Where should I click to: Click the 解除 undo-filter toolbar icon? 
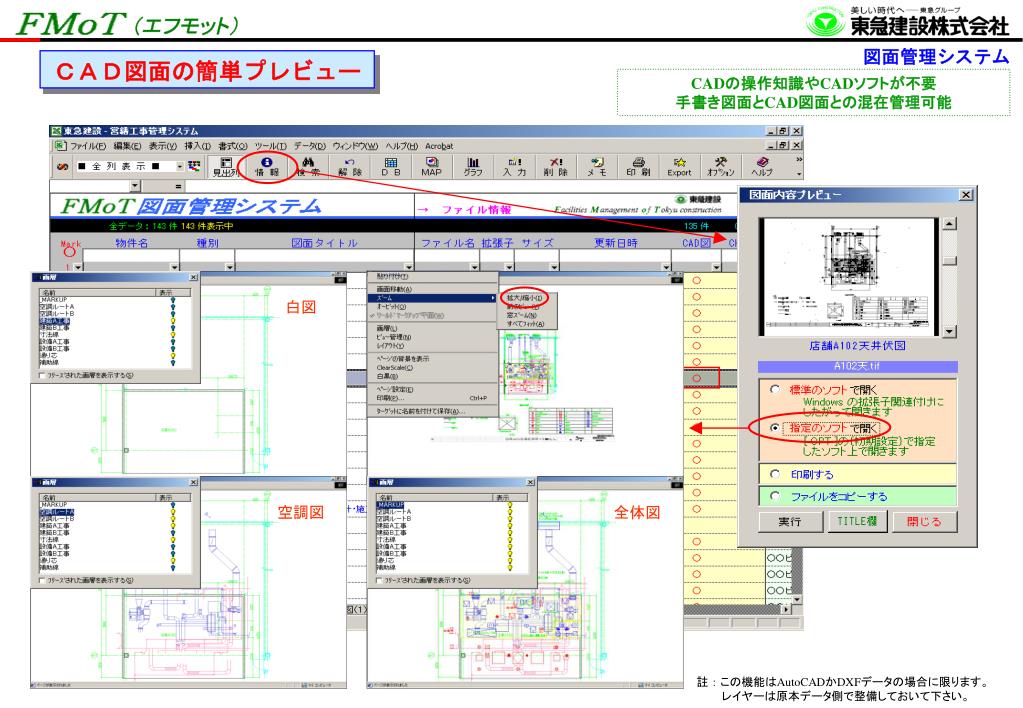(x=350, y=166)
